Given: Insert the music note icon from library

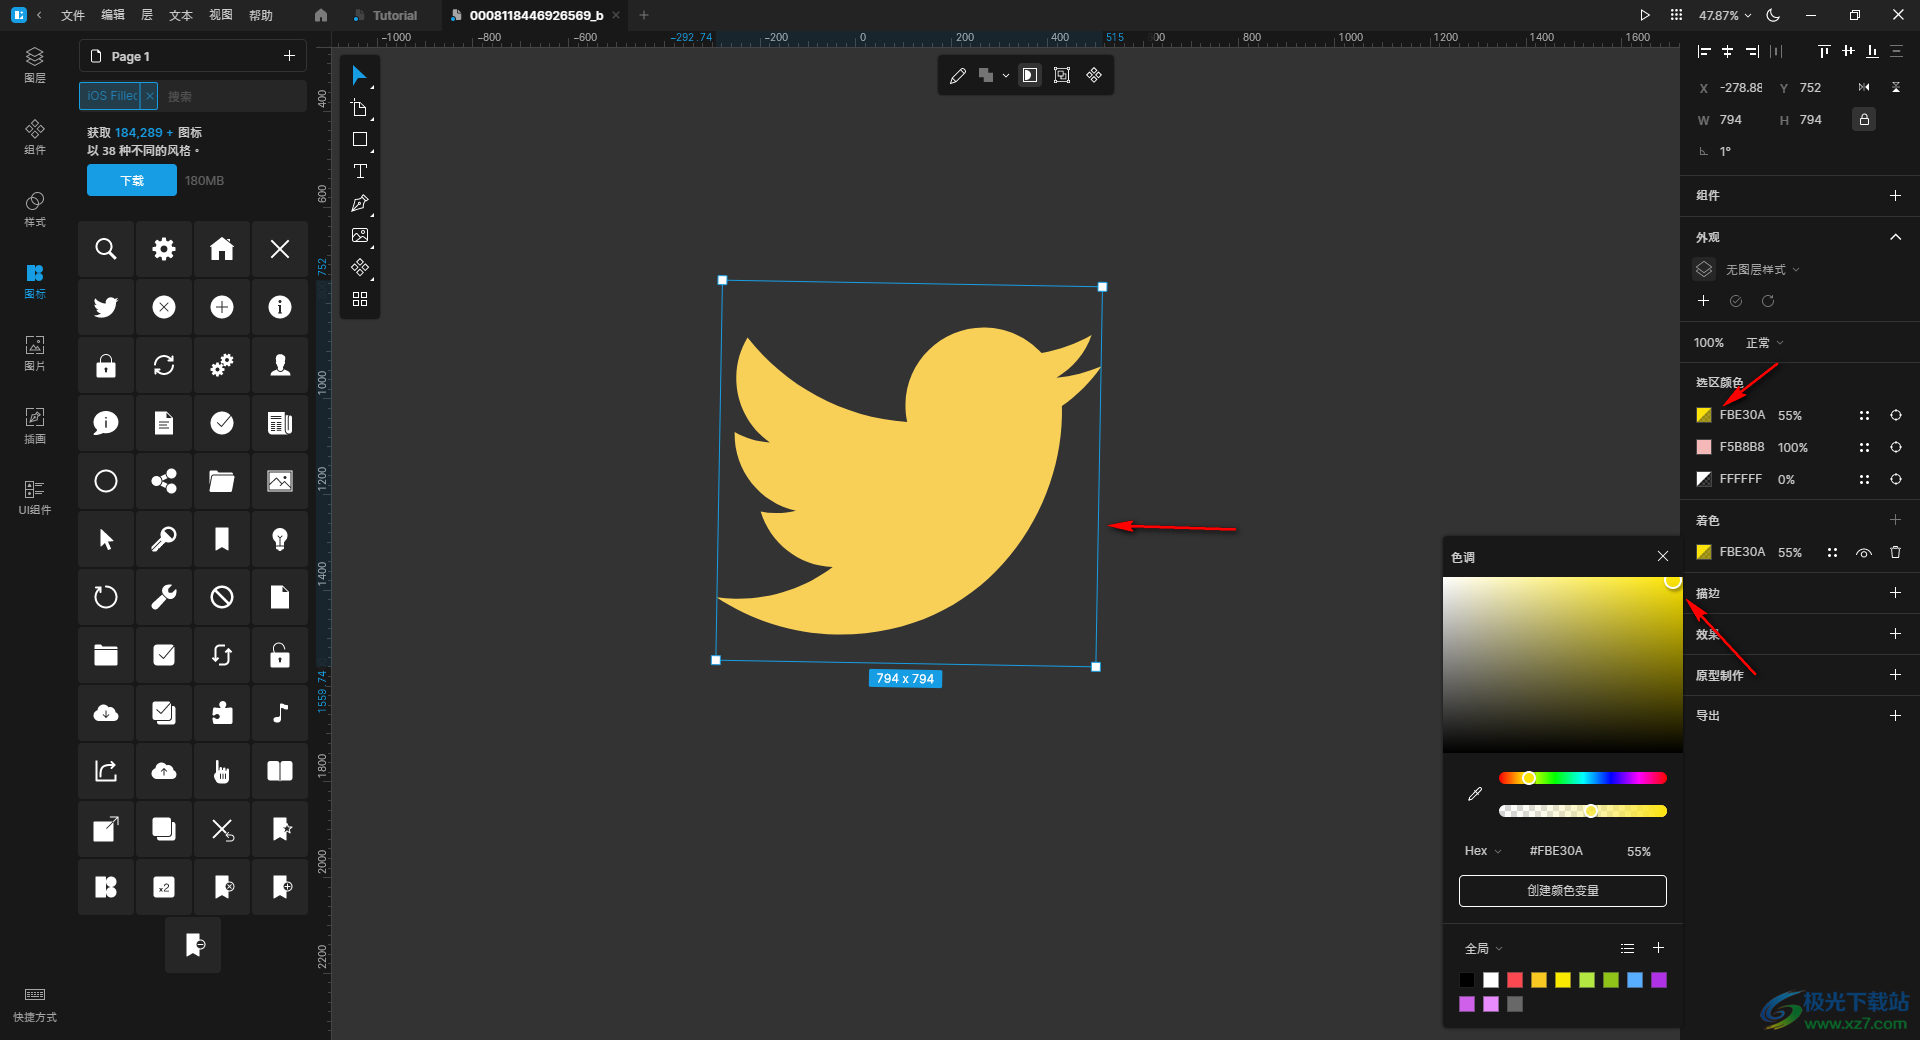Looking at the screenshot, I should [280, 713].
